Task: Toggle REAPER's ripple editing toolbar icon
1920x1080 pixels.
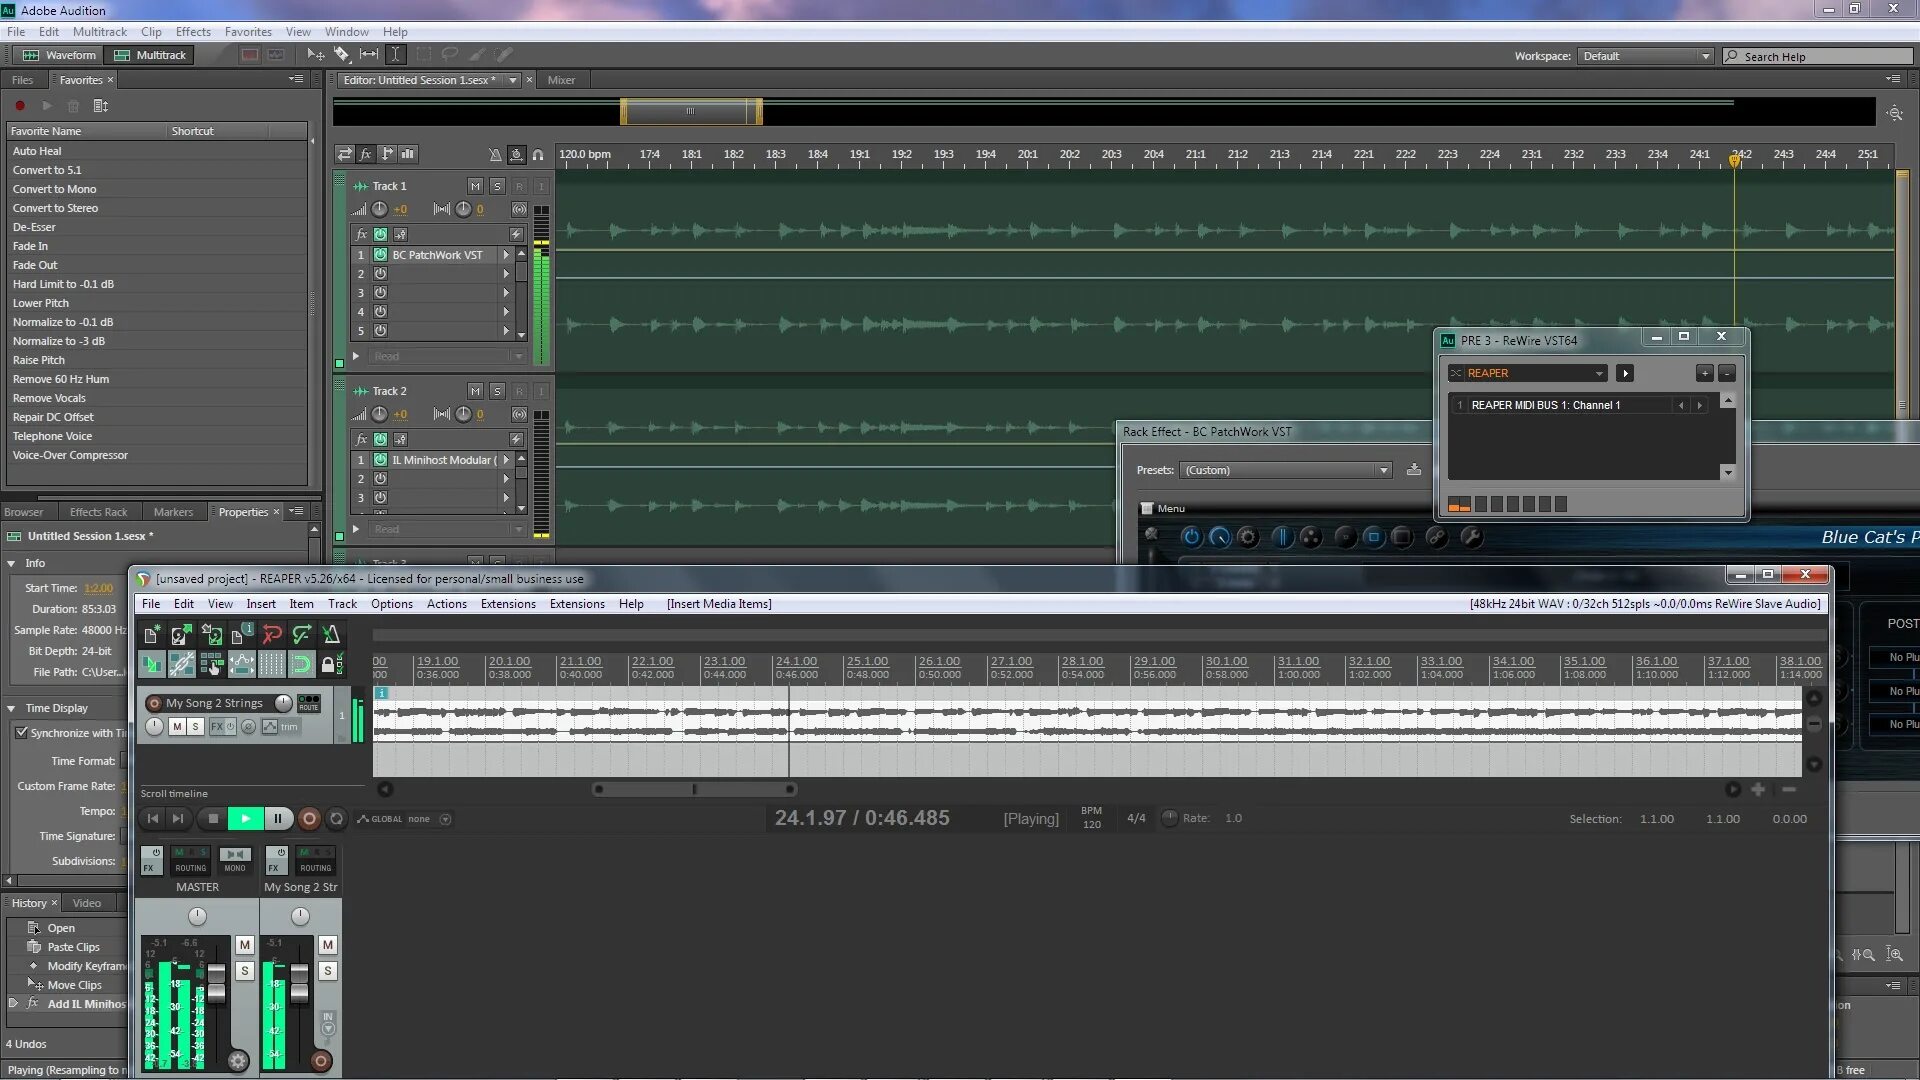Action: click(211, 664)
